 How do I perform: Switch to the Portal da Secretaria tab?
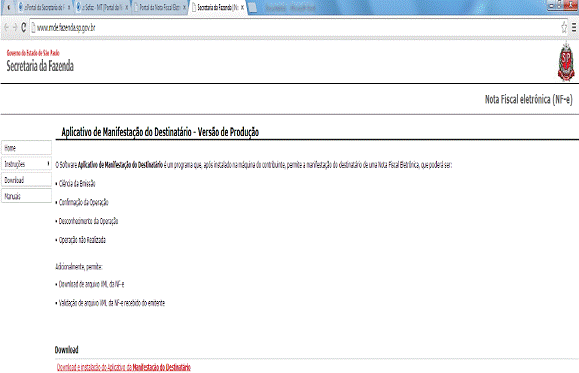[44, 7]
